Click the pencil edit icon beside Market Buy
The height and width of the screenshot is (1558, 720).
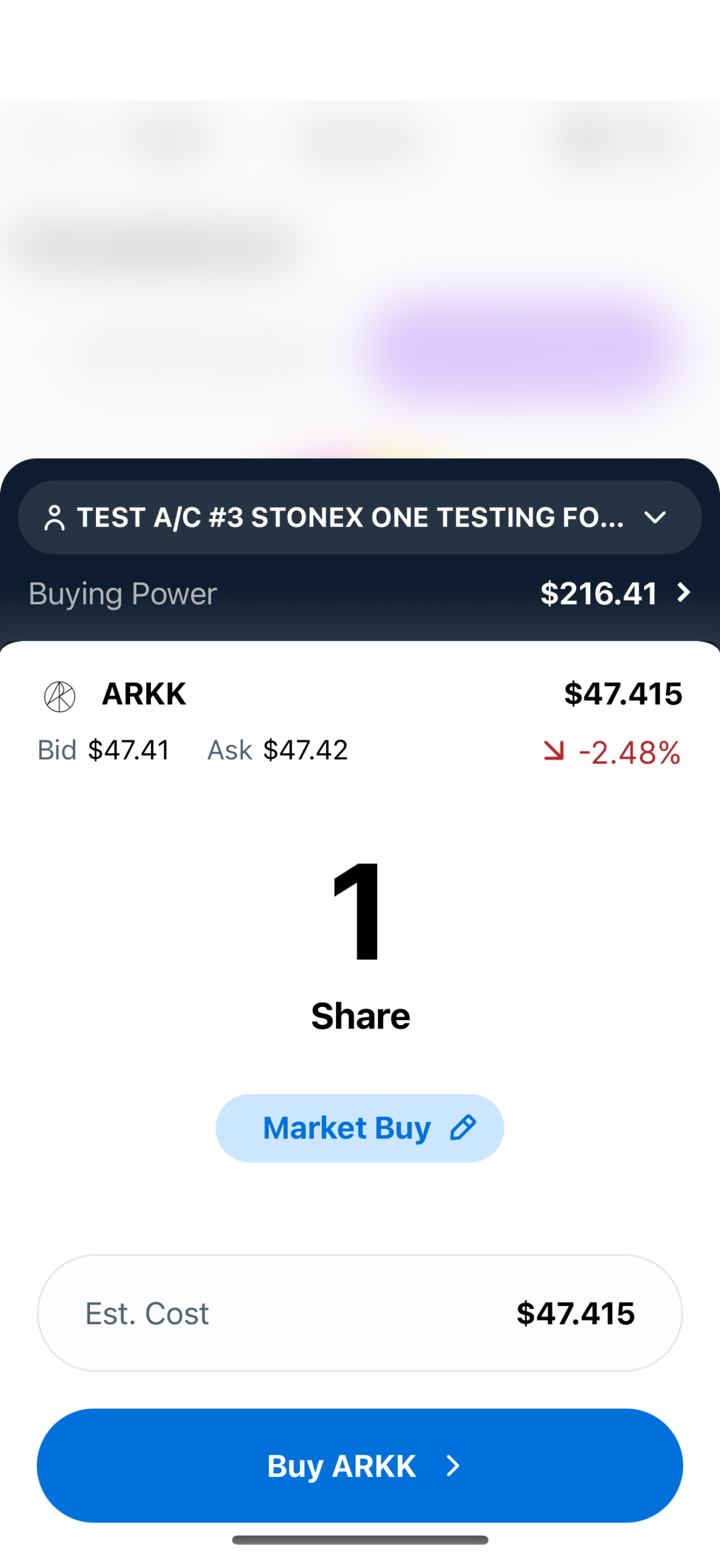[463, 1128]
